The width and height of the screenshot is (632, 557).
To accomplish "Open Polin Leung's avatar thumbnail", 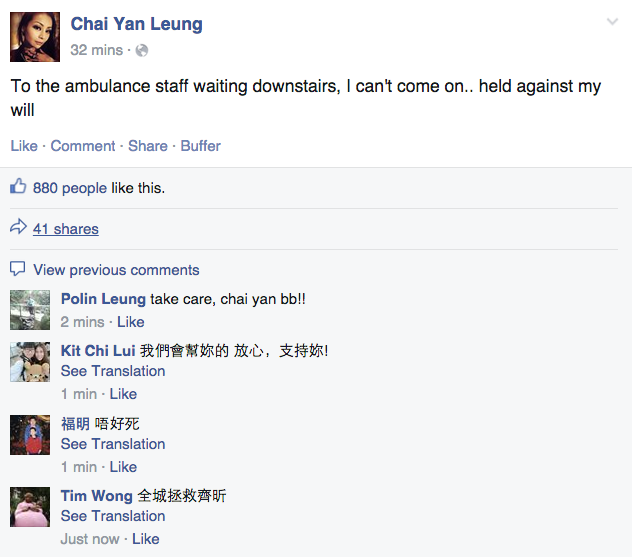I will pos(30,310).
